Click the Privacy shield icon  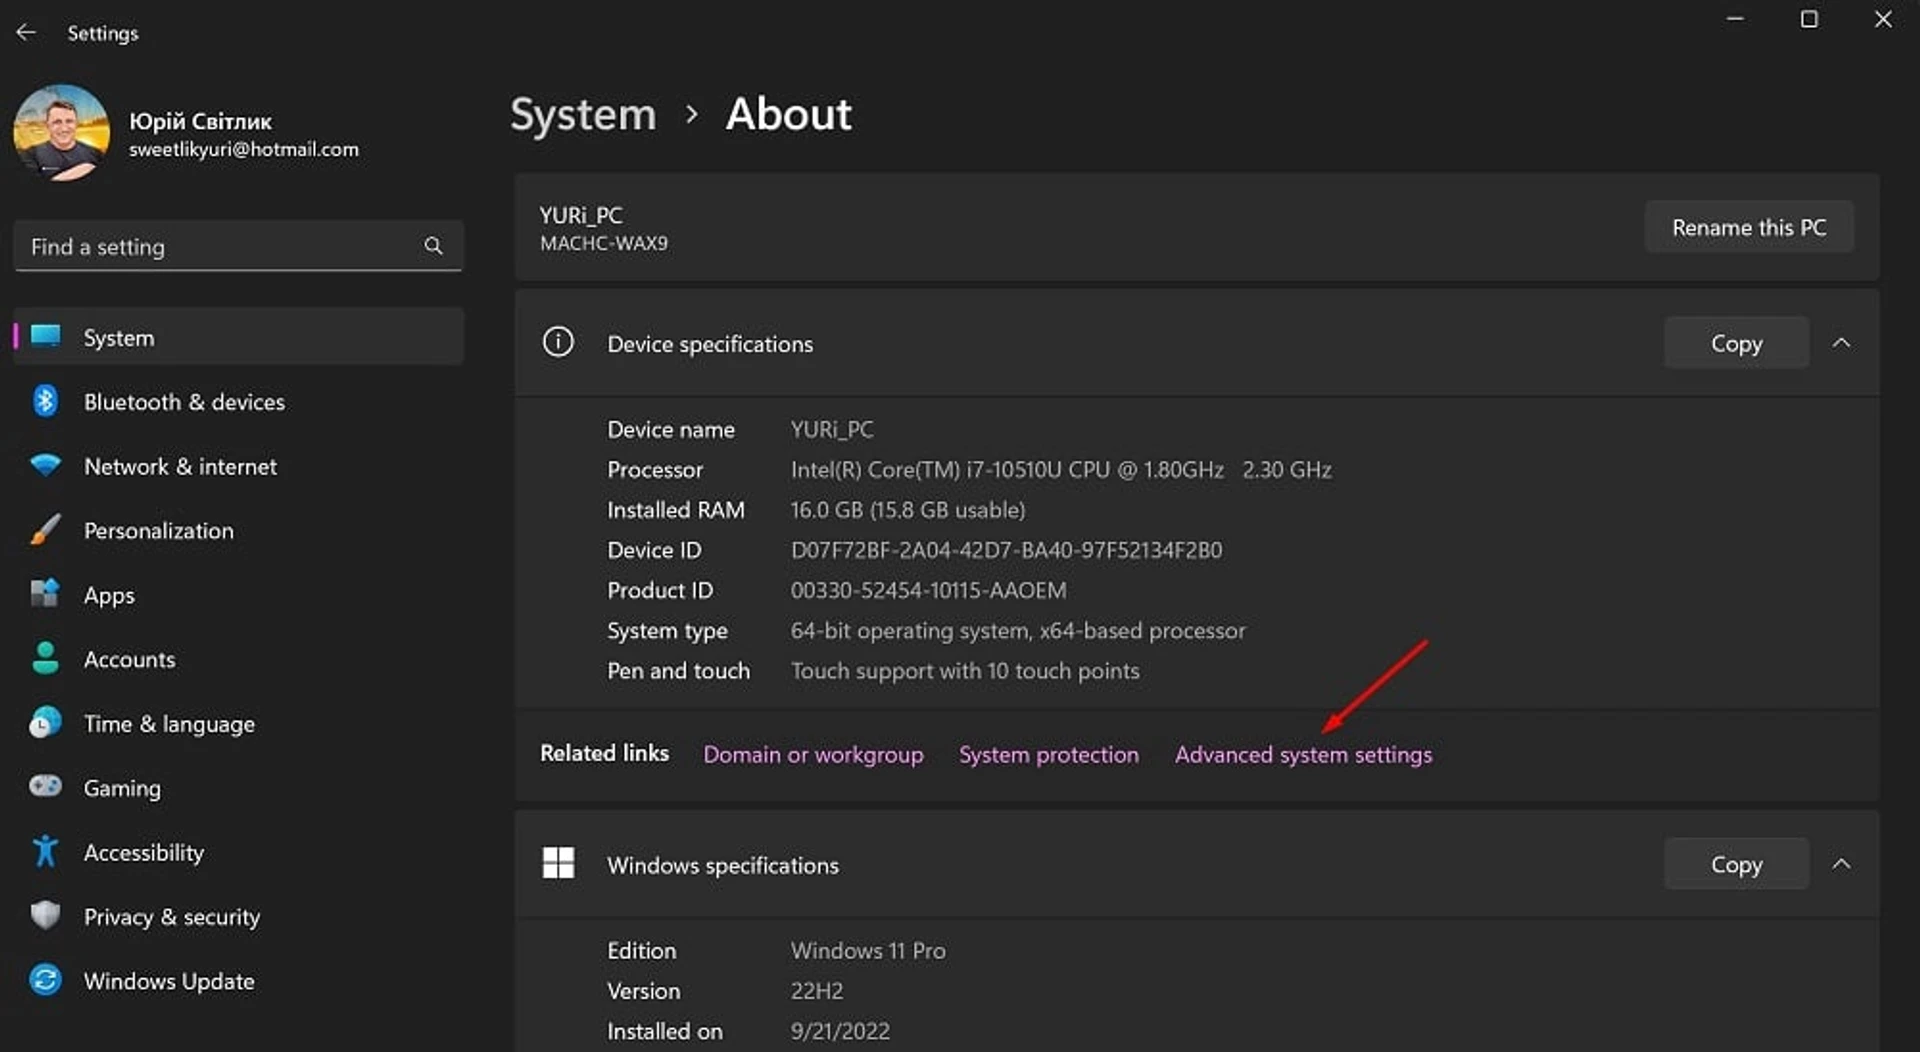pyautogui.click(x=45, y=916)
